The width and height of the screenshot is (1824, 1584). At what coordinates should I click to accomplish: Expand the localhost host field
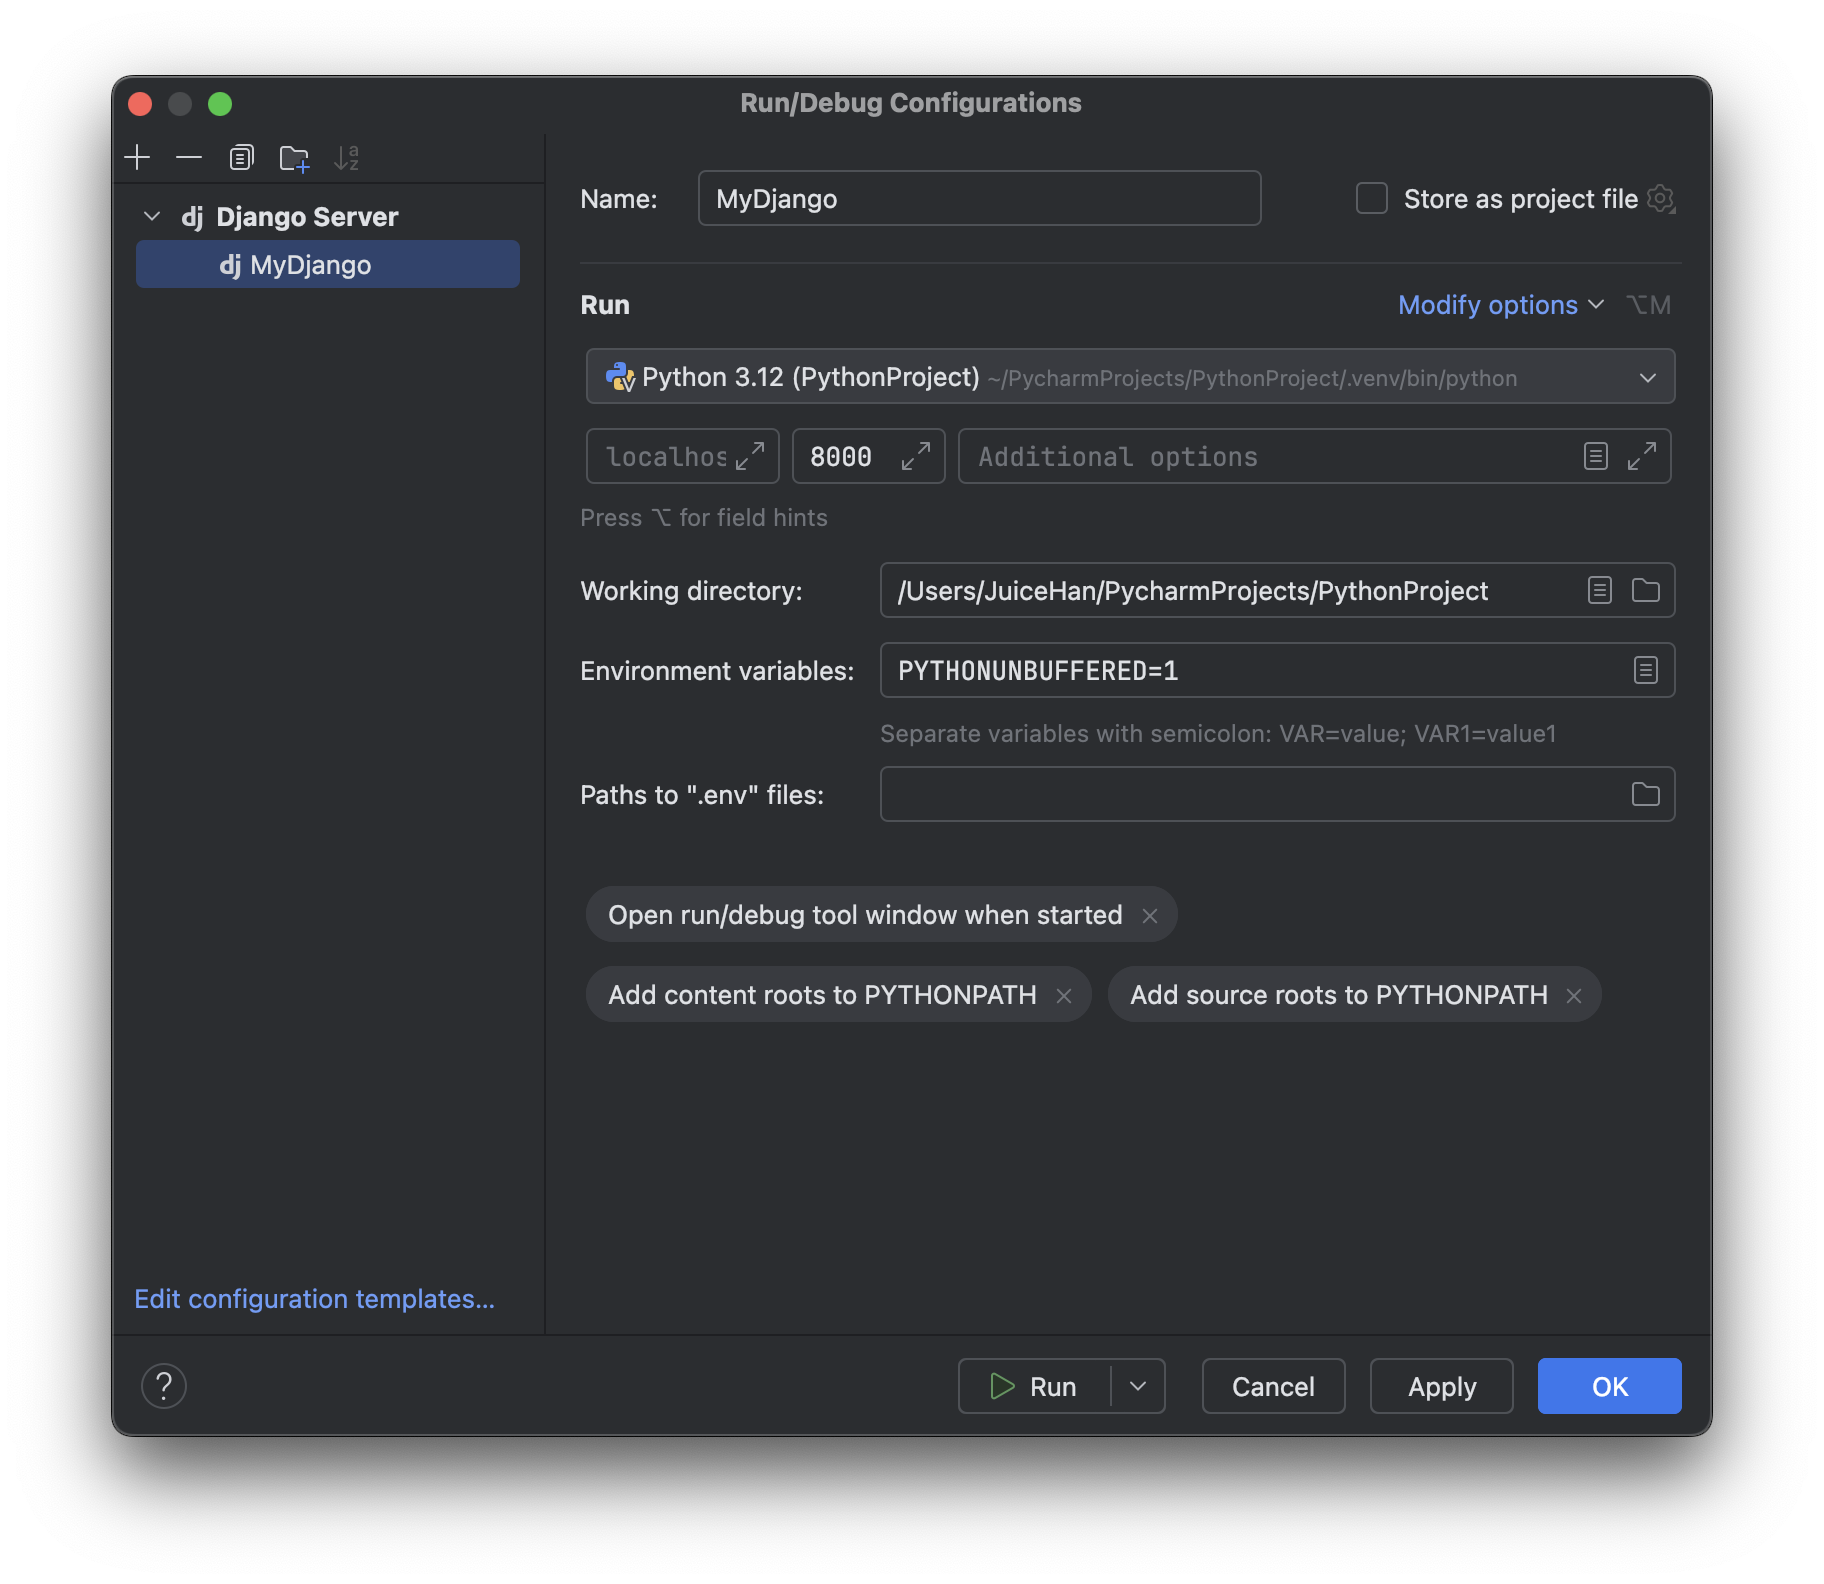[750, 456]
